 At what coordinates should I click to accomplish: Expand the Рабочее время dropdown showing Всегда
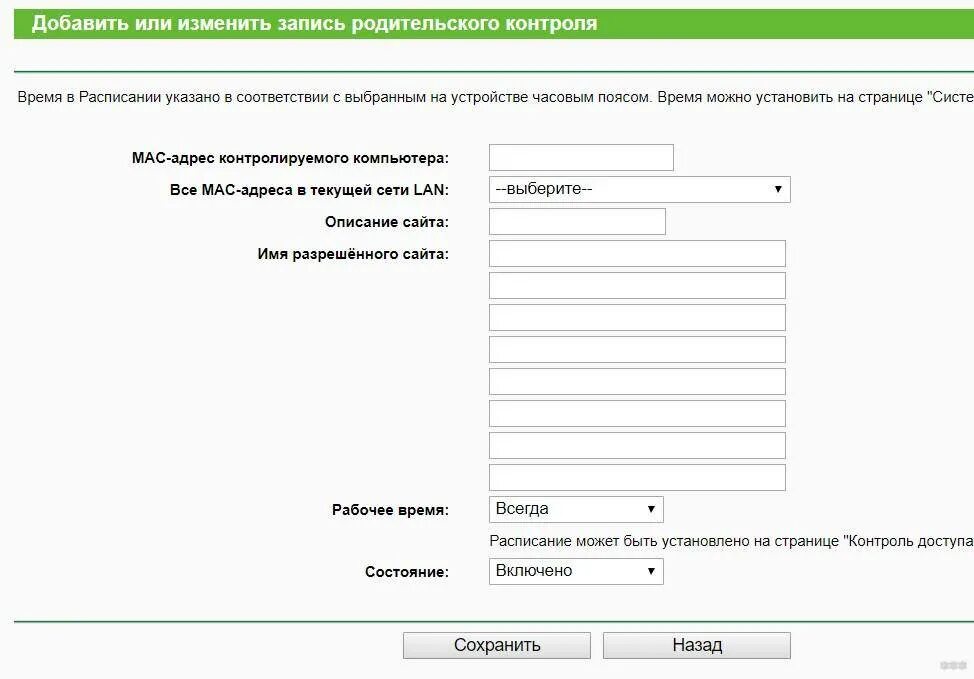click(576, 509)
